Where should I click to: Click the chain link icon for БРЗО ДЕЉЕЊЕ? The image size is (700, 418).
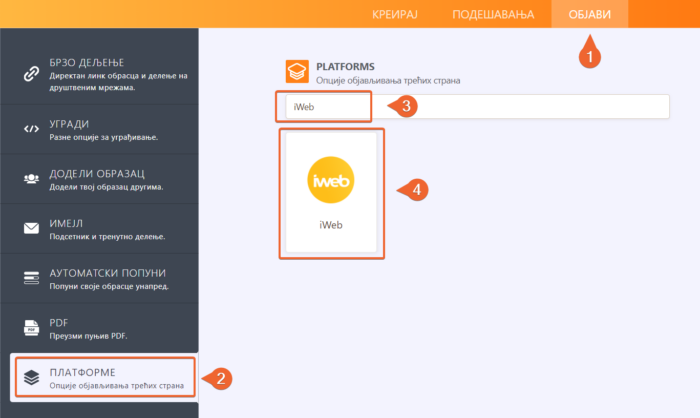click(x=31, y=74)
